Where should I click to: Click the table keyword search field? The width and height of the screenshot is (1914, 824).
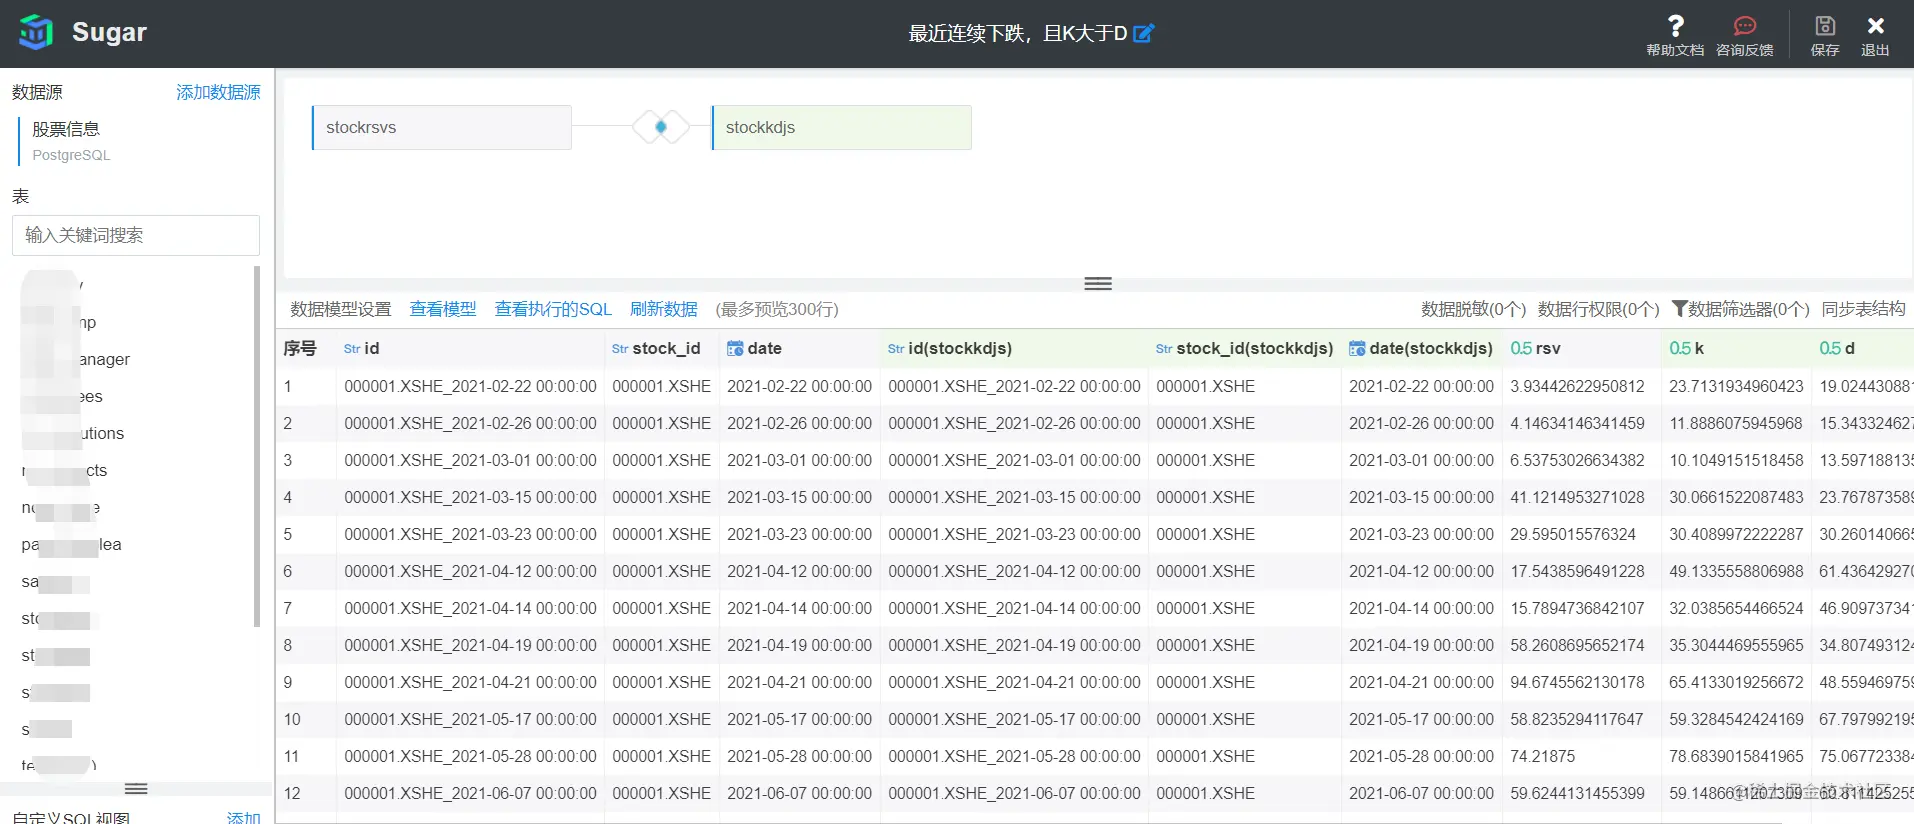coord(136,235)
